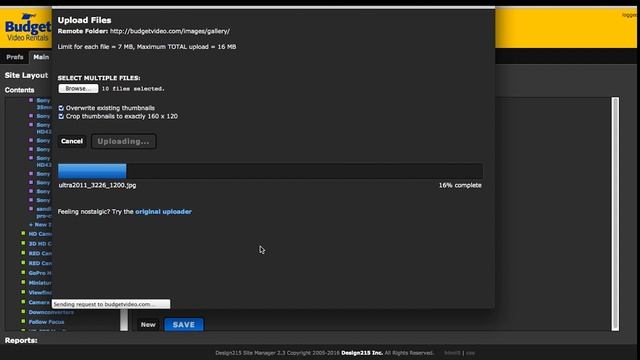The width and height of the screenshot is (640, 360).
Task: Switch to the Main tab
Action: click(41, 57)
